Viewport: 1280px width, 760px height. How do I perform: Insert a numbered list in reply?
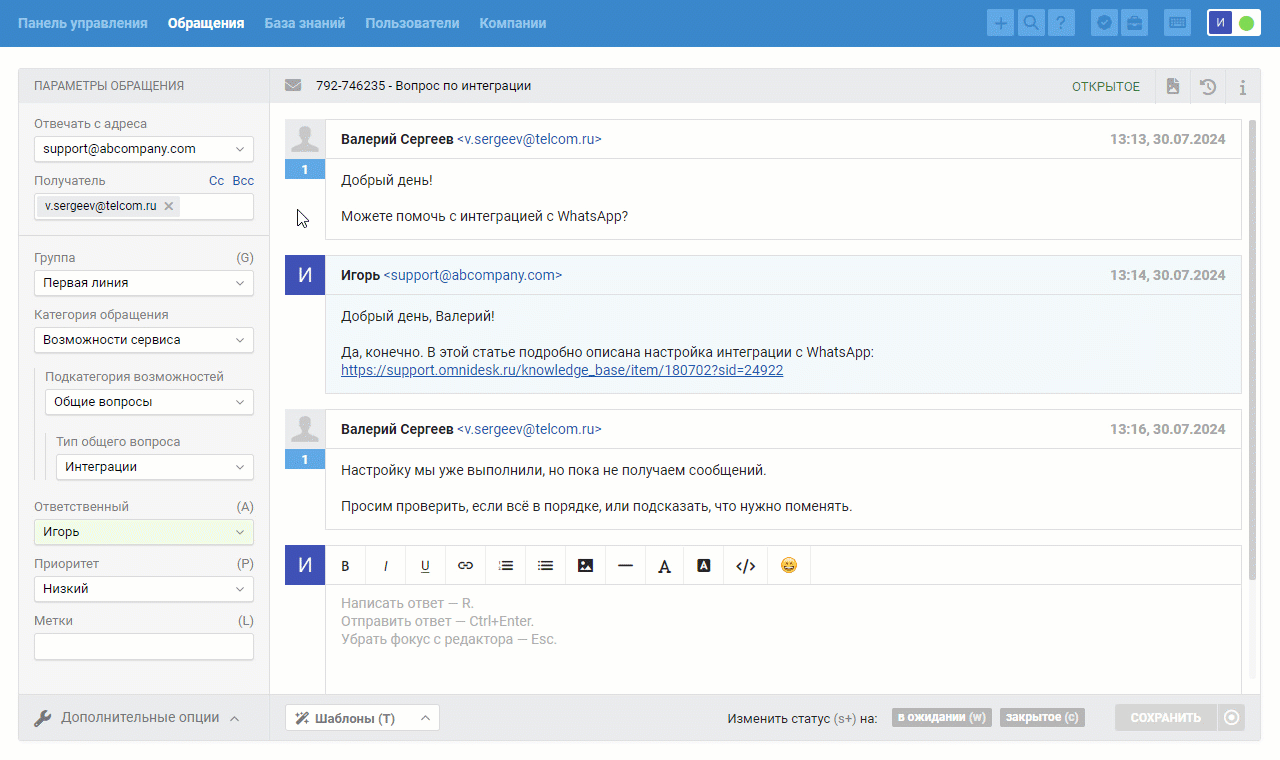[506, 565]
